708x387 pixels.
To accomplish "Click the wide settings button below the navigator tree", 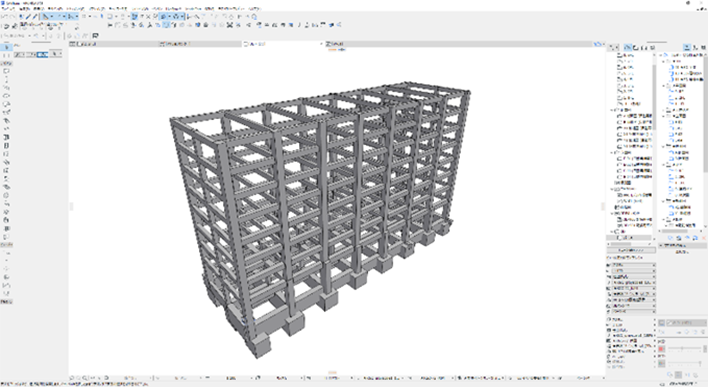I will click(631, 250).
